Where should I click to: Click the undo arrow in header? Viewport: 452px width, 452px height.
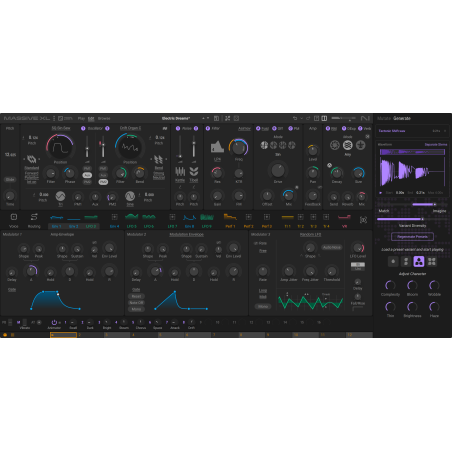295,118
